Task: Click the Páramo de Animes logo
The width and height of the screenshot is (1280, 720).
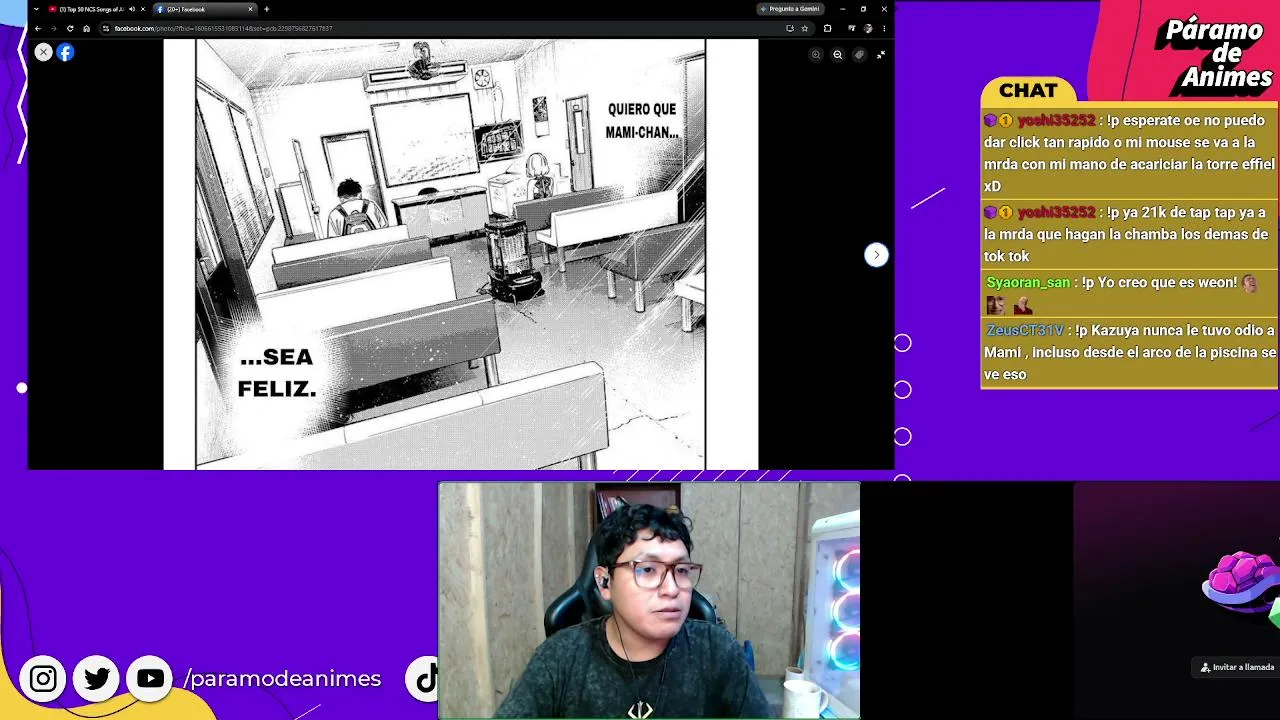Action: [x=1214, y=53]
